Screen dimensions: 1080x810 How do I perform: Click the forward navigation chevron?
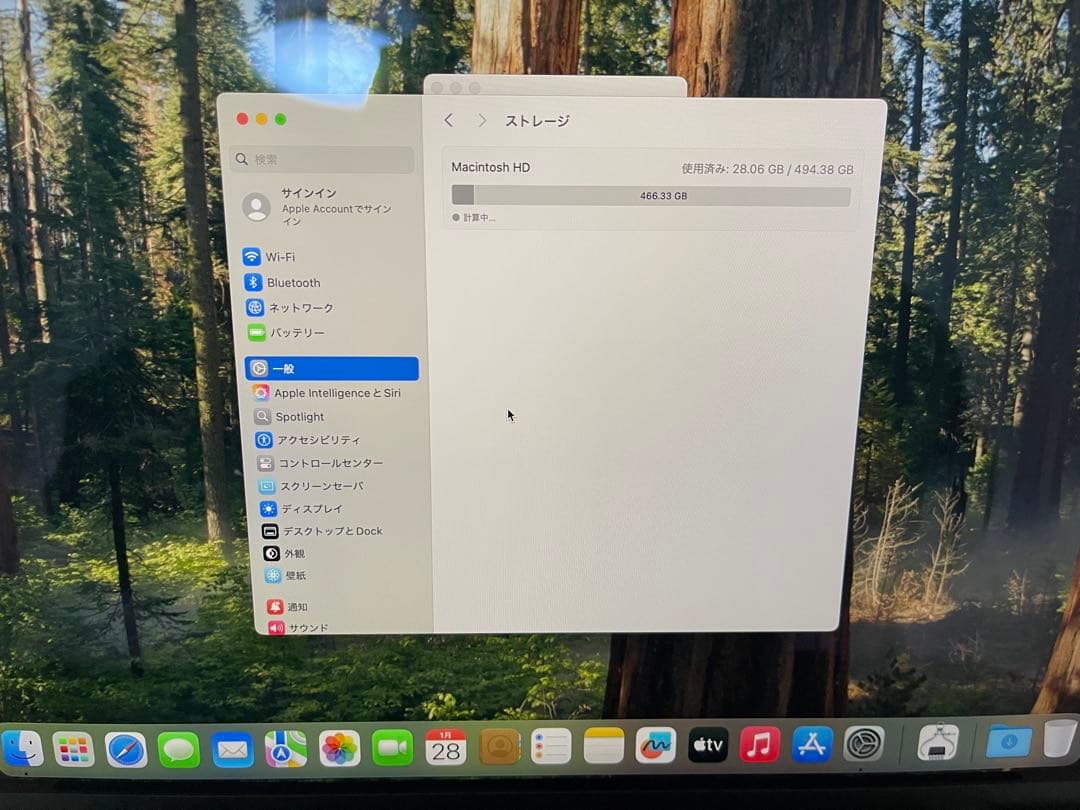tap(481, 120)
